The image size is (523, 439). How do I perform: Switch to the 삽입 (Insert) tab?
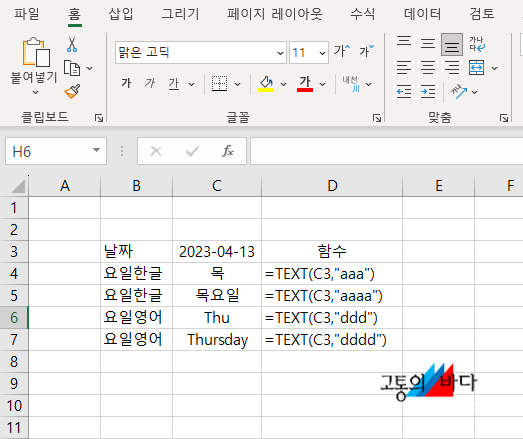(121, 14)
